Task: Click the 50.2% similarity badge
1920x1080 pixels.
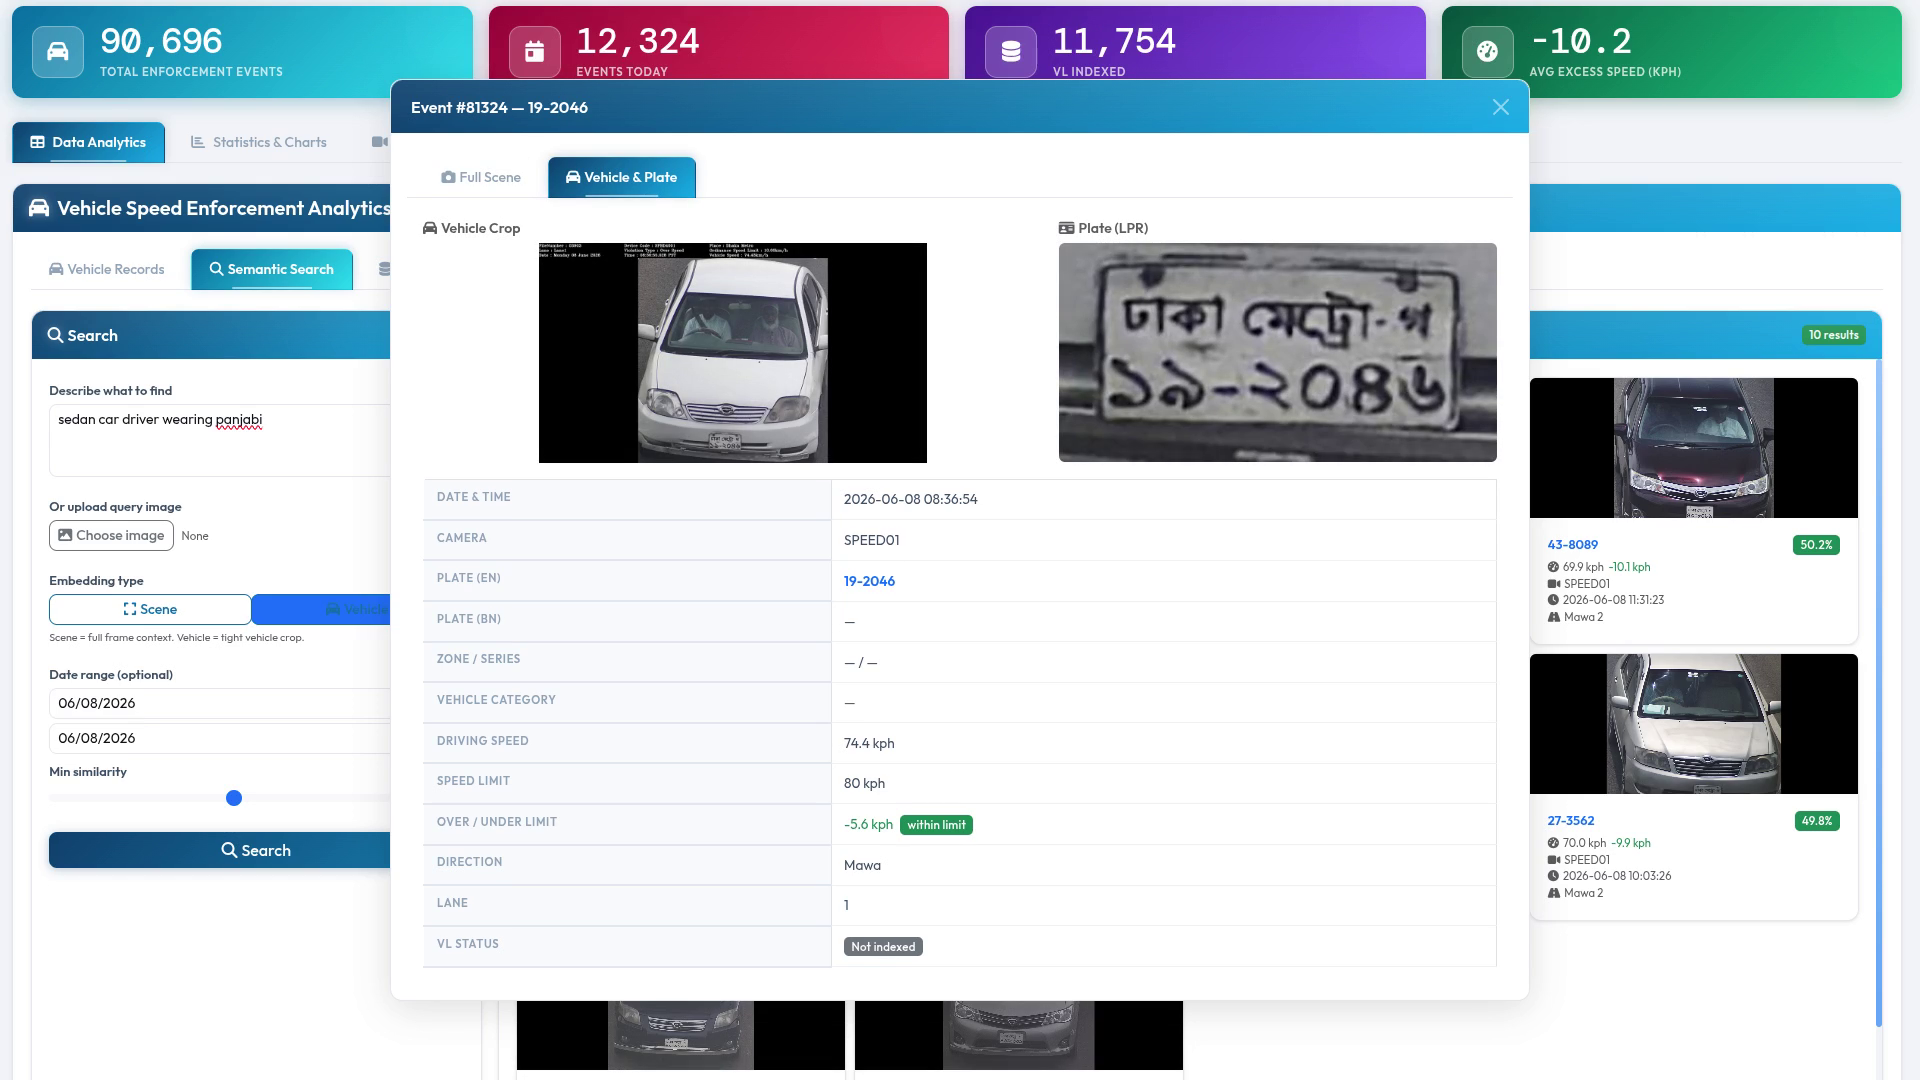Action: [x=1816, y=545]
